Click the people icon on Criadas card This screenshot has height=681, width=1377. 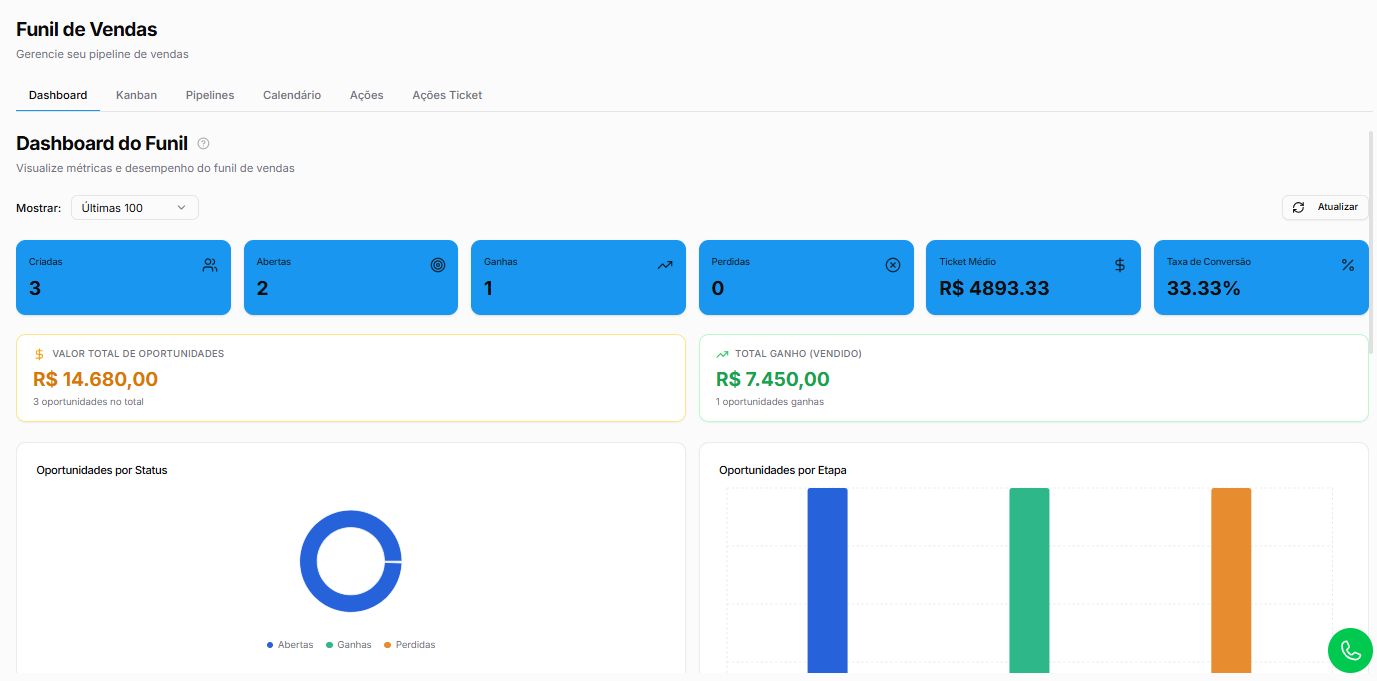(x=210, y=265)
